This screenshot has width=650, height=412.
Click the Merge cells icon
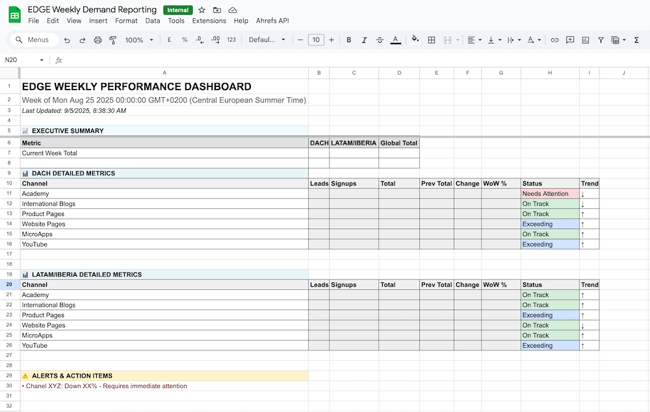click(447, 40)
